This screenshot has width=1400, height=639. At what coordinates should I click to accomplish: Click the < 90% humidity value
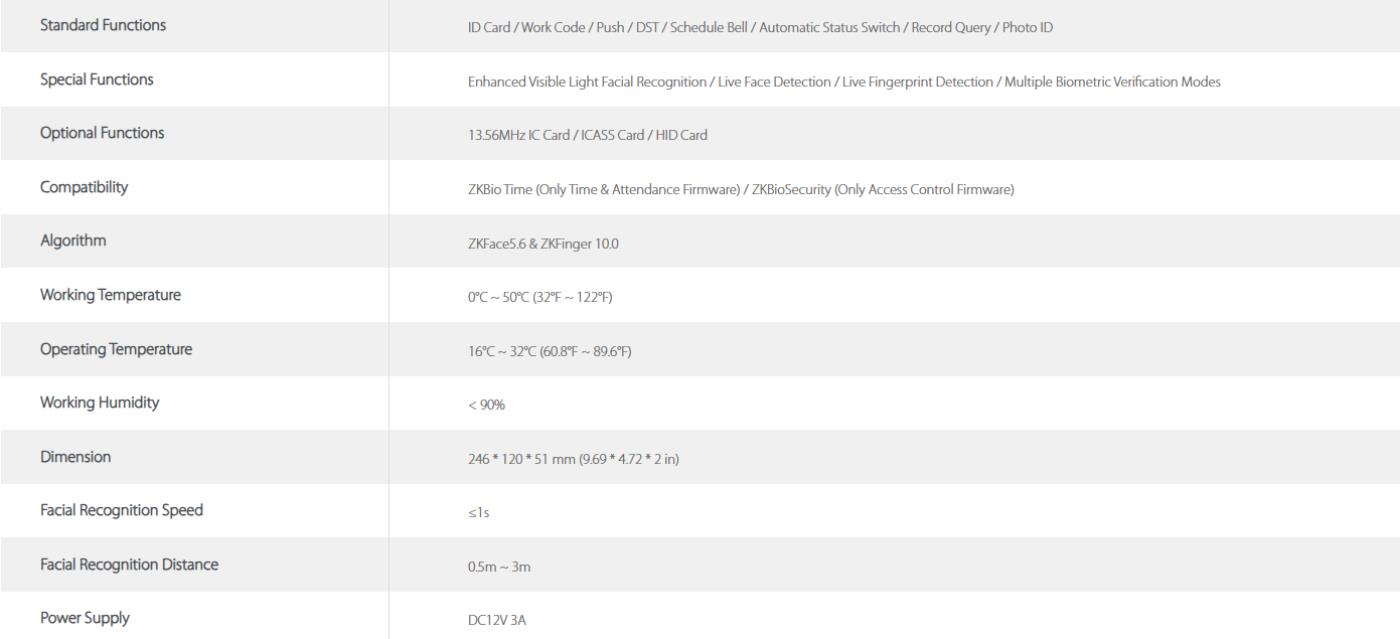tap(470, 405)
